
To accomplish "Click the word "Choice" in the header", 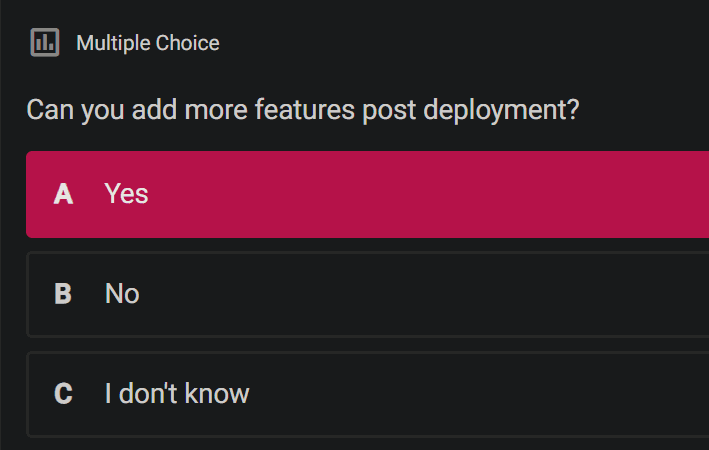I will point(188,43).
